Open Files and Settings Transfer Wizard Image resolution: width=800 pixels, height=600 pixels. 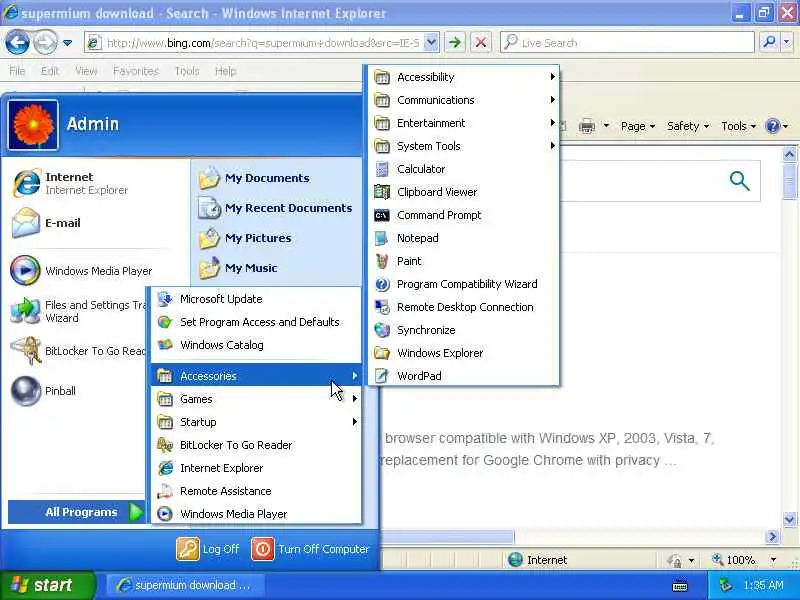pyautogui.click(x=77, y=311)
